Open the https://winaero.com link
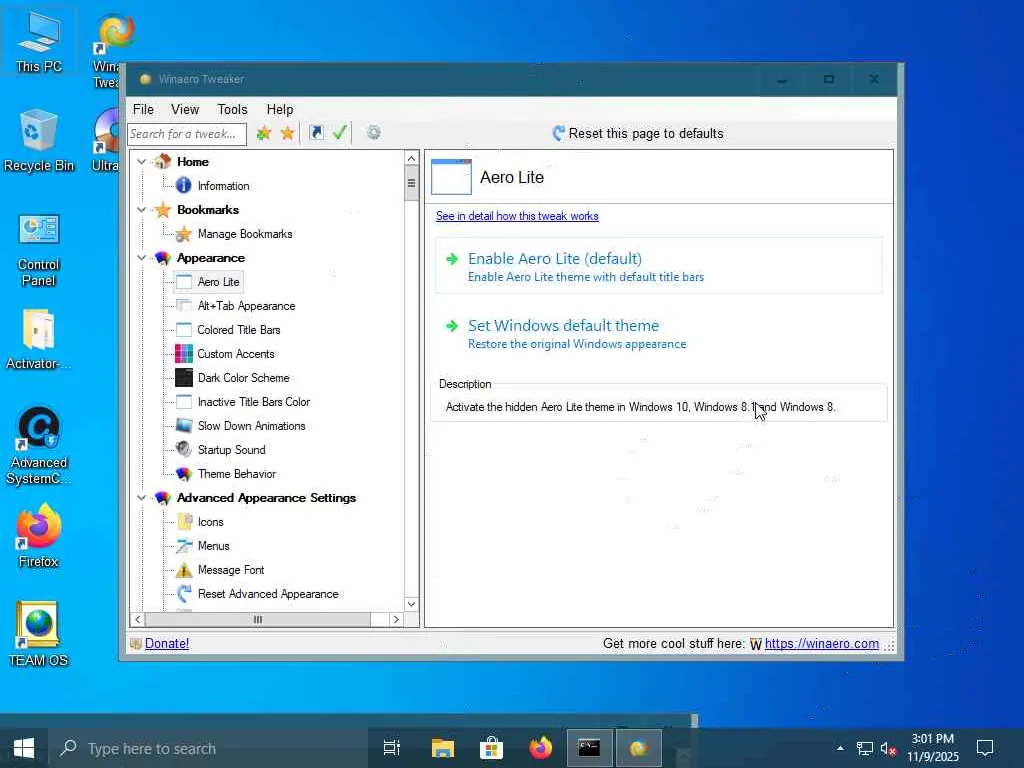Image resolution: width=1024 pixels, height=768 pixels. tap(822, 643)
